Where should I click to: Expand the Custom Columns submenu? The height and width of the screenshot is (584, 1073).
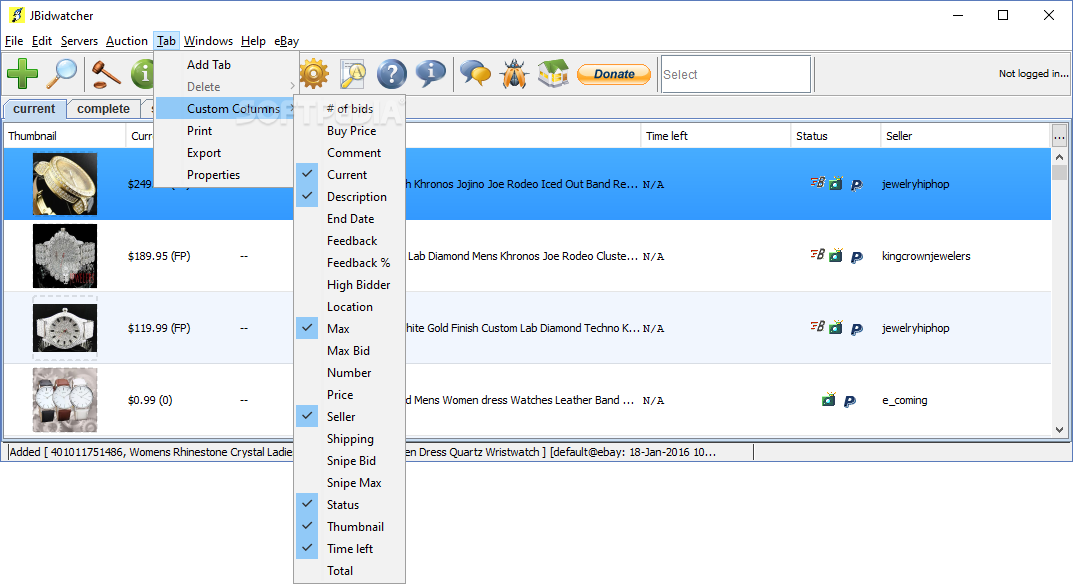[225, 109]
